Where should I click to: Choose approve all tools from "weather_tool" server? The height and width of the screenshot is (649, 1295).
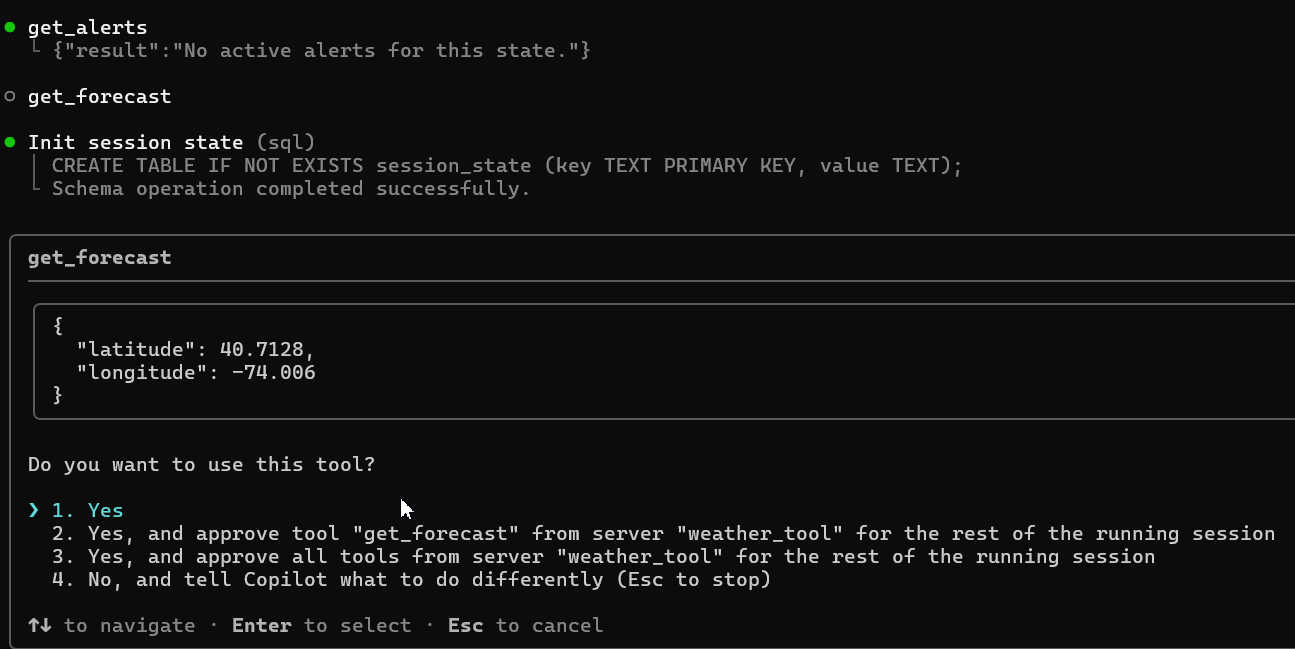(620, 556)
